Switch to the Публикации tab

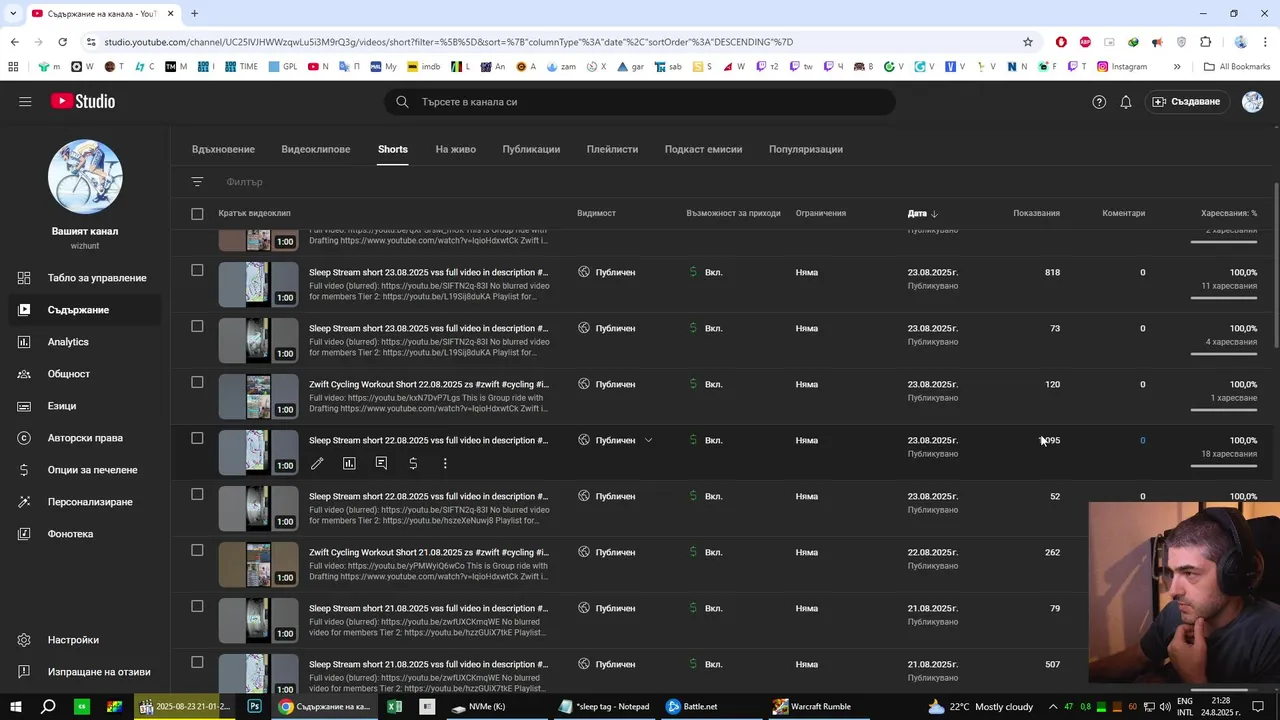pos(531,149)
